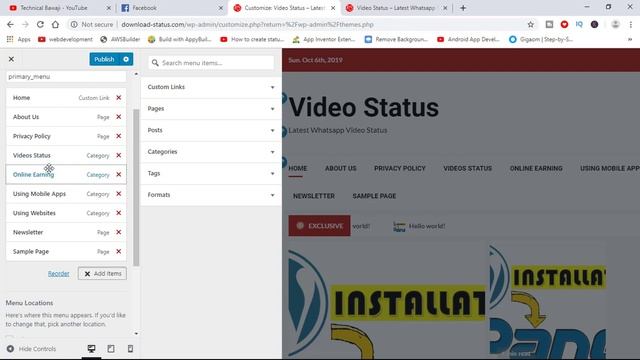Click the Video Status site title
640x360 pixels.
[364, 107]
